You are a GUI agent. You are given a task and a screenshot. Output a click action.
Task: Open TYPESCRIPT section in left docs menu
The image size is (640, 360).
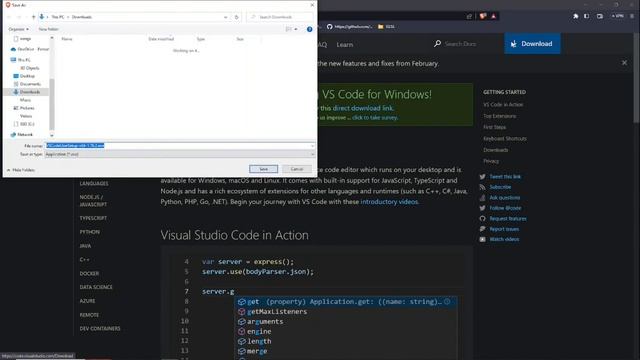coord(93,218)
